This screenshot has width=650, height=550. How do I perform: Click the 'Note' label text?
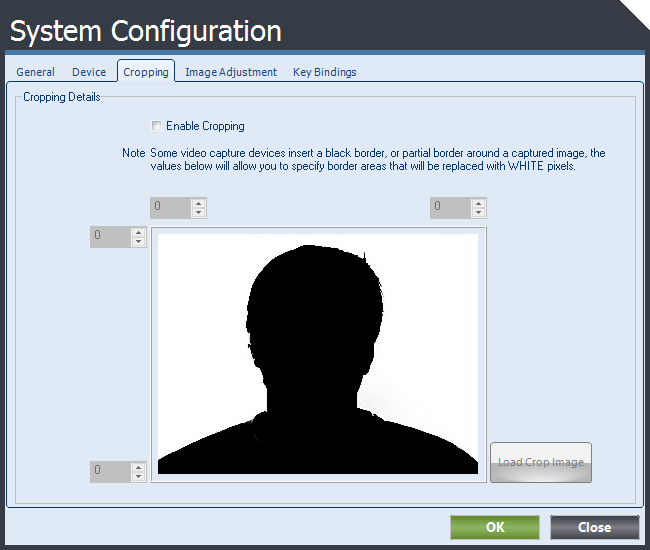click(133, 153)
